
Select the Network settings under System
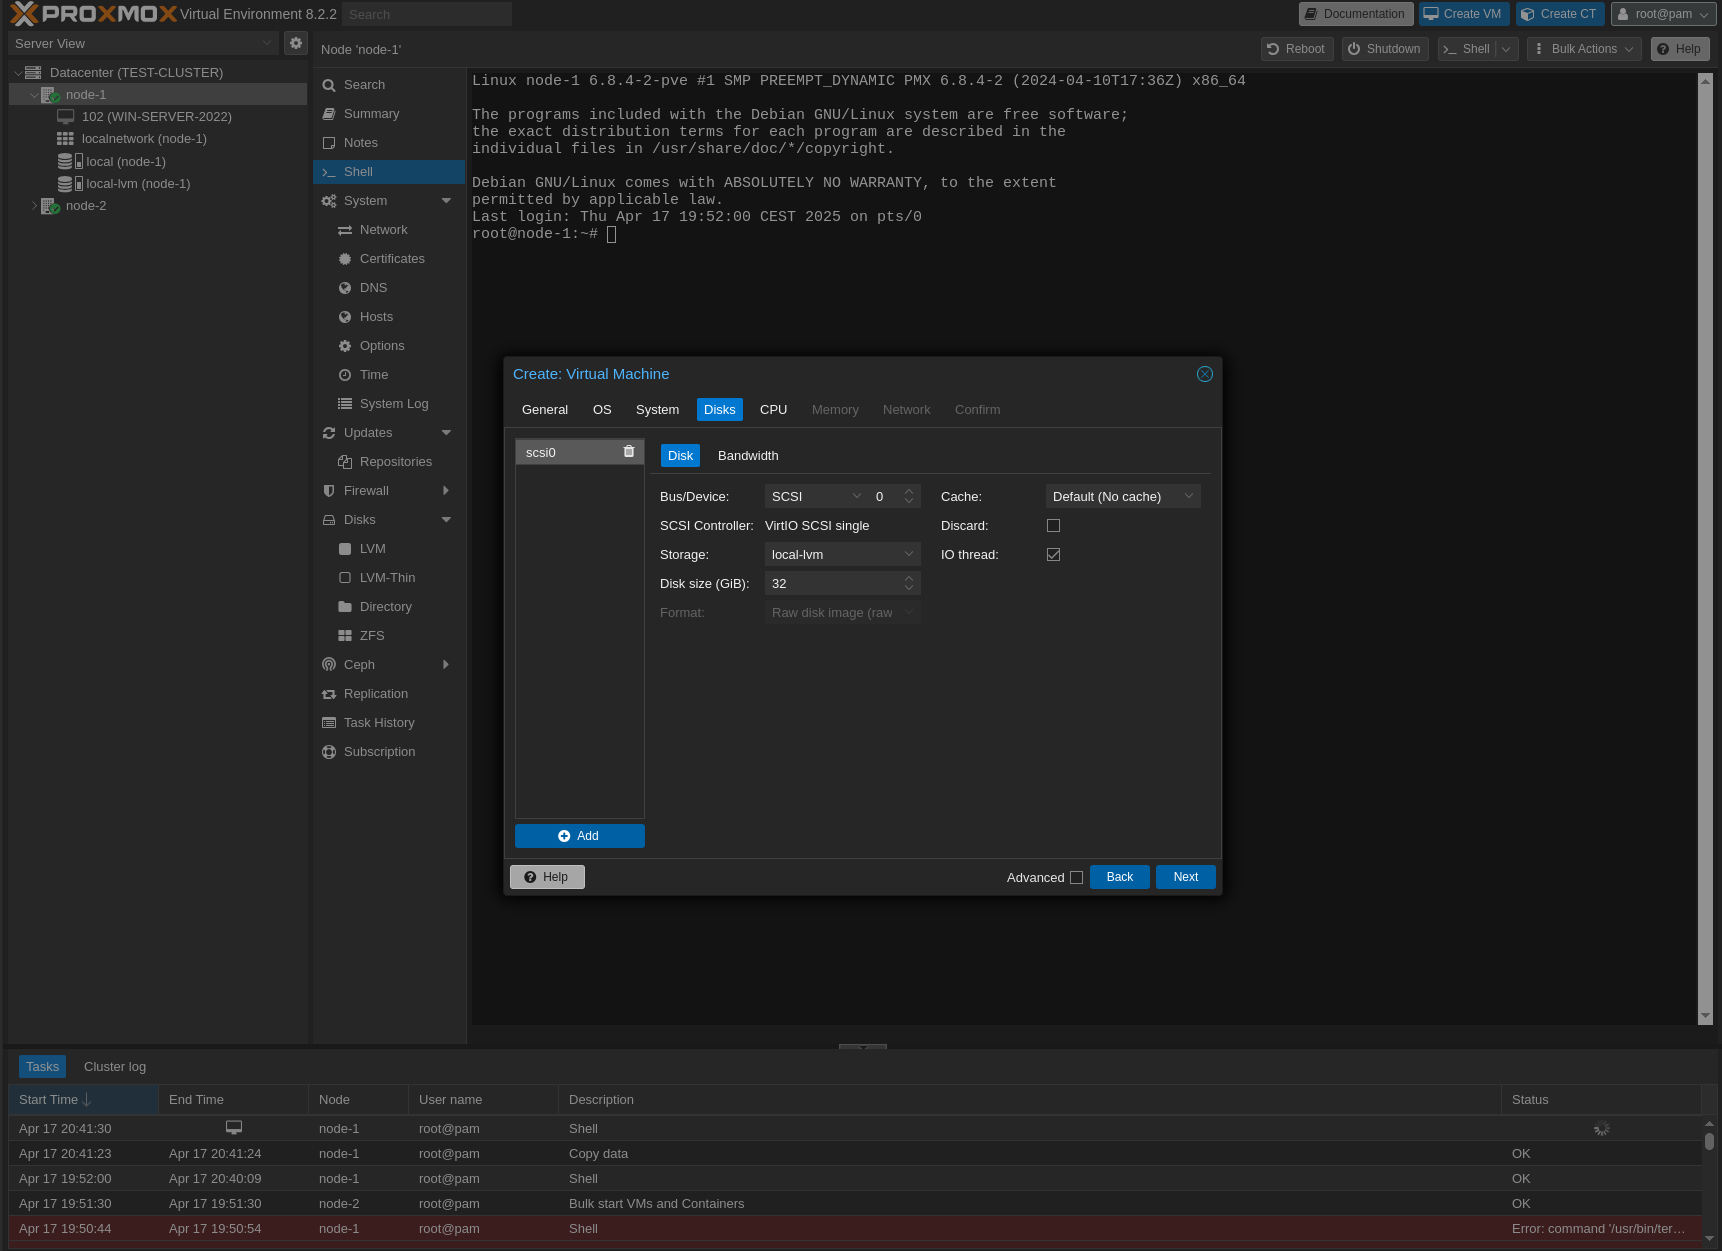383,229
